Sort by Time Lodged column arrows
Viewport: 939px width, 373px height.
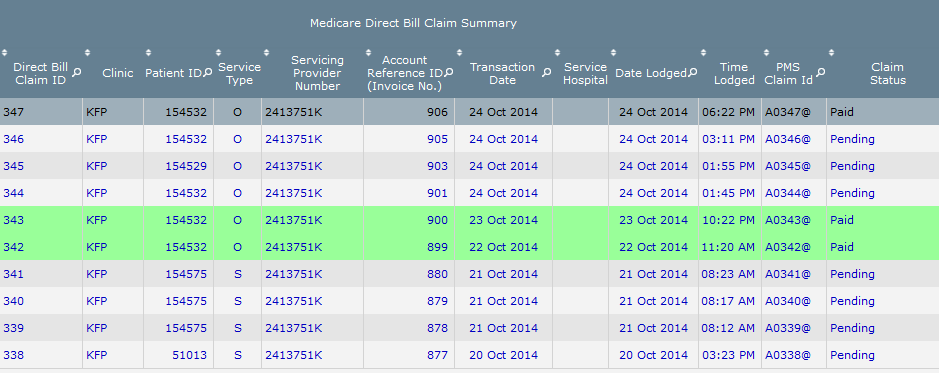[x=703, y=53]
